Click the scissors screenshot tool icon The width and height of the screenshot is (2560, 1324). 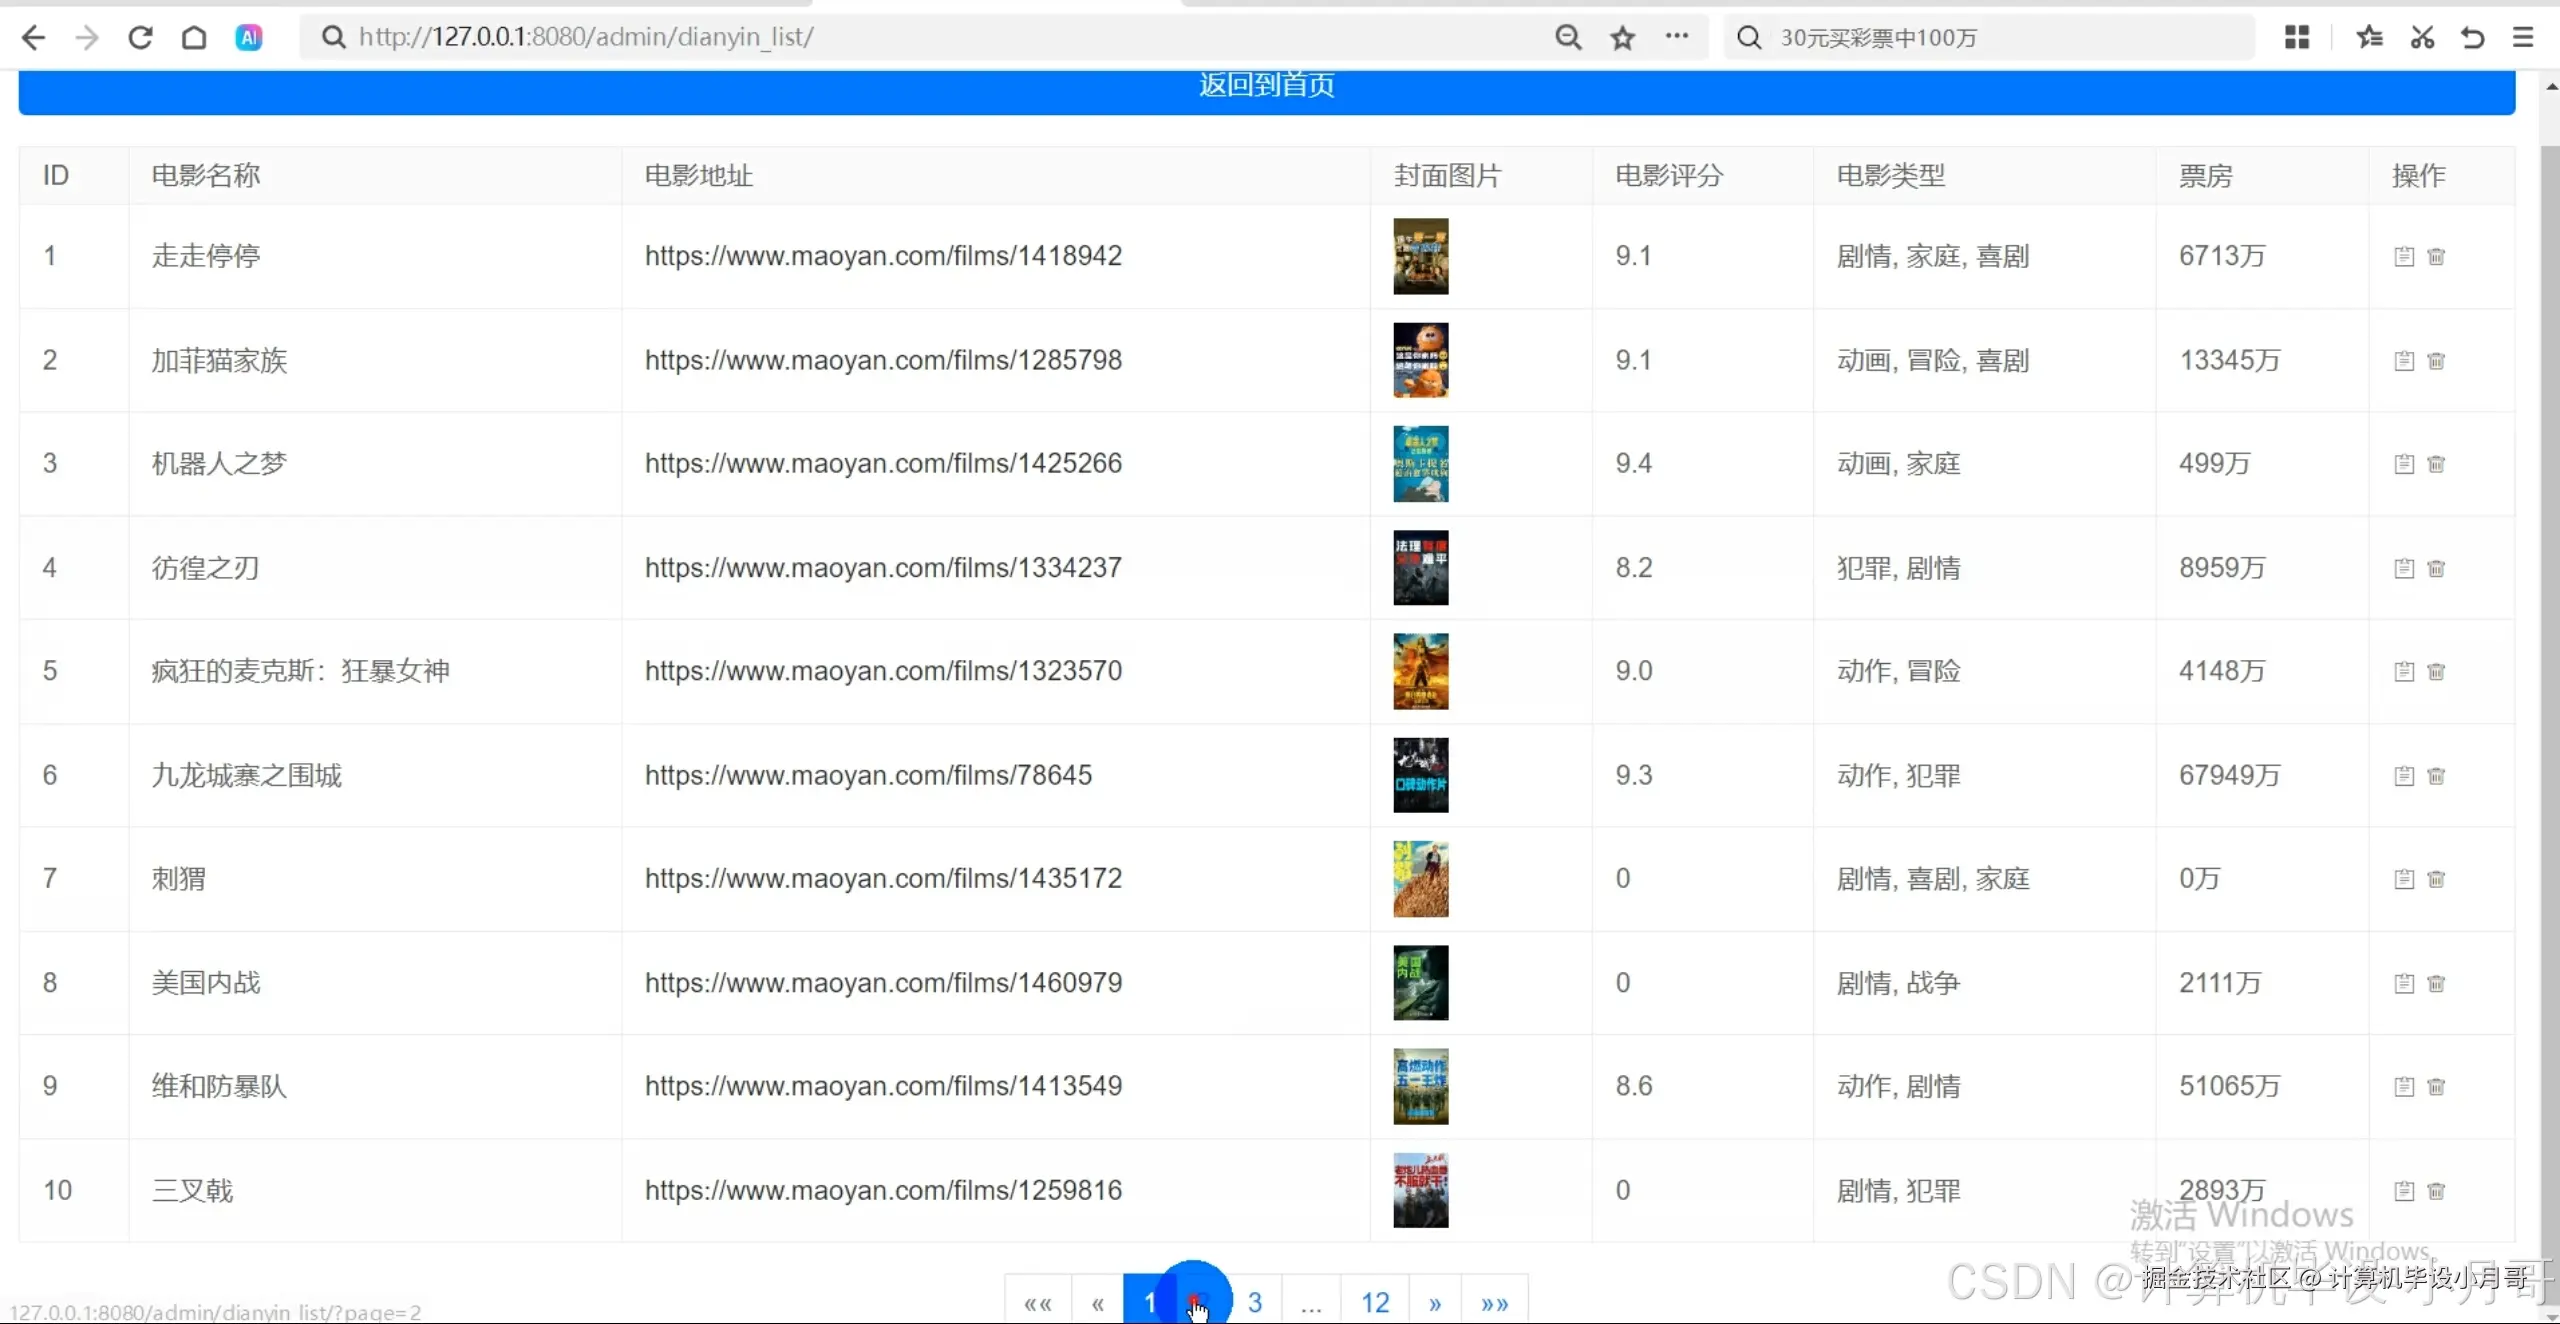2422,38
